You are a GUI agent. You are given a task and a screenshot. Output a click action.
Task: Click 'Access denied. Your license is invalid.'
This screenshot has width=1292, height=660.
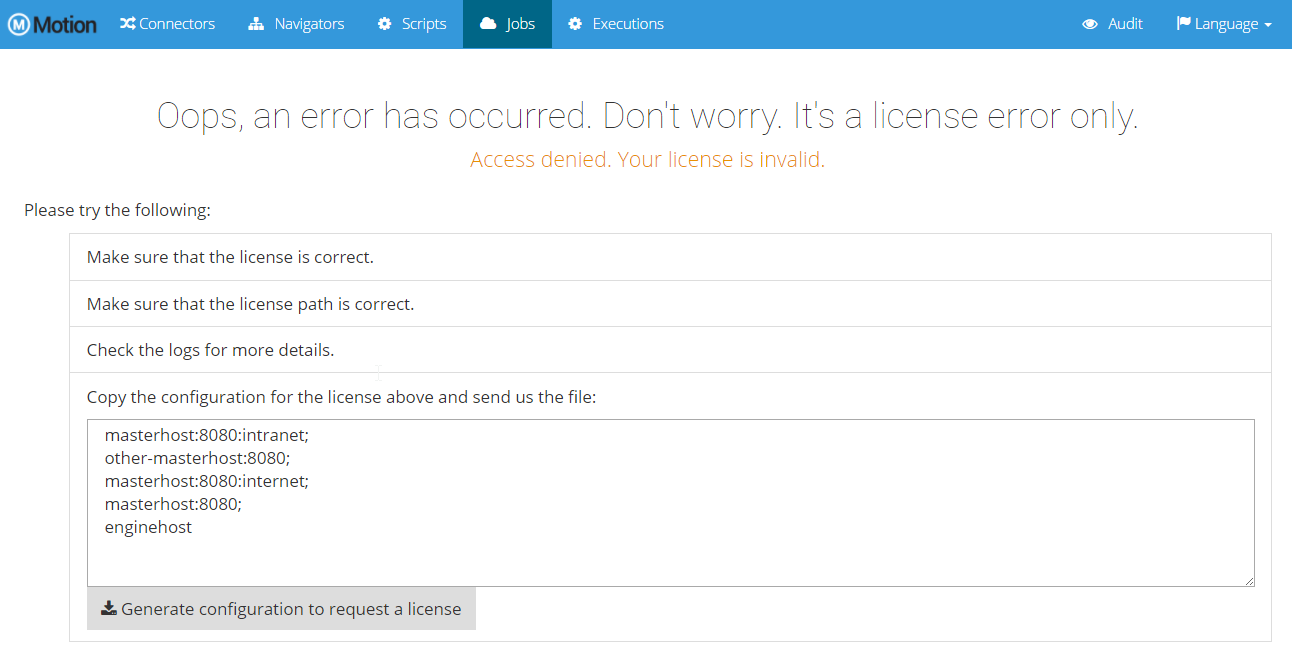[647, 160]
